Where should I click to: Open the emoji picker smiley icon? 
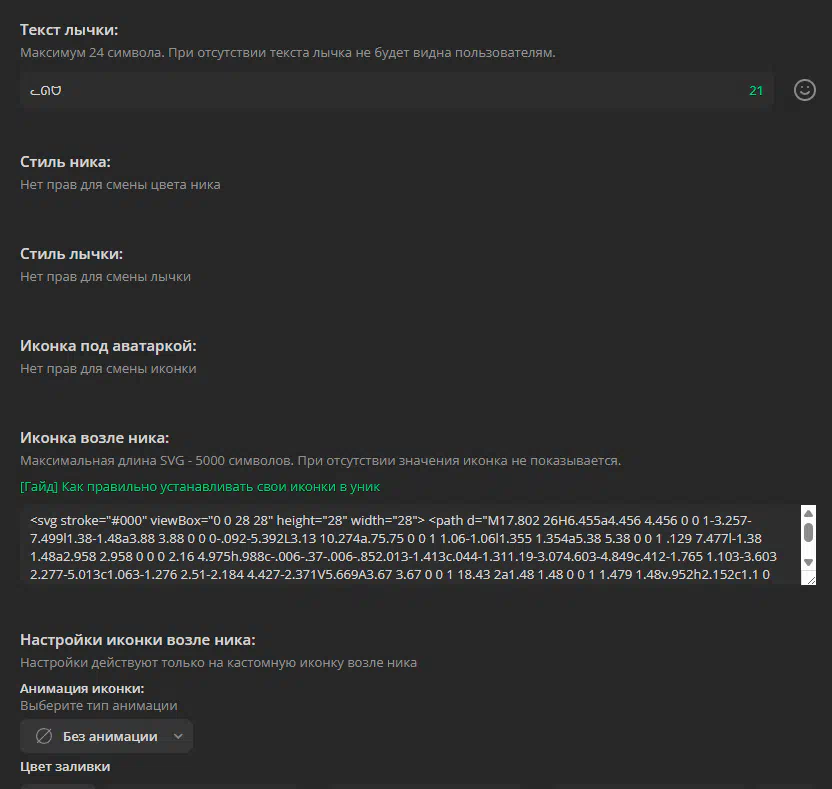click(804, 90)
